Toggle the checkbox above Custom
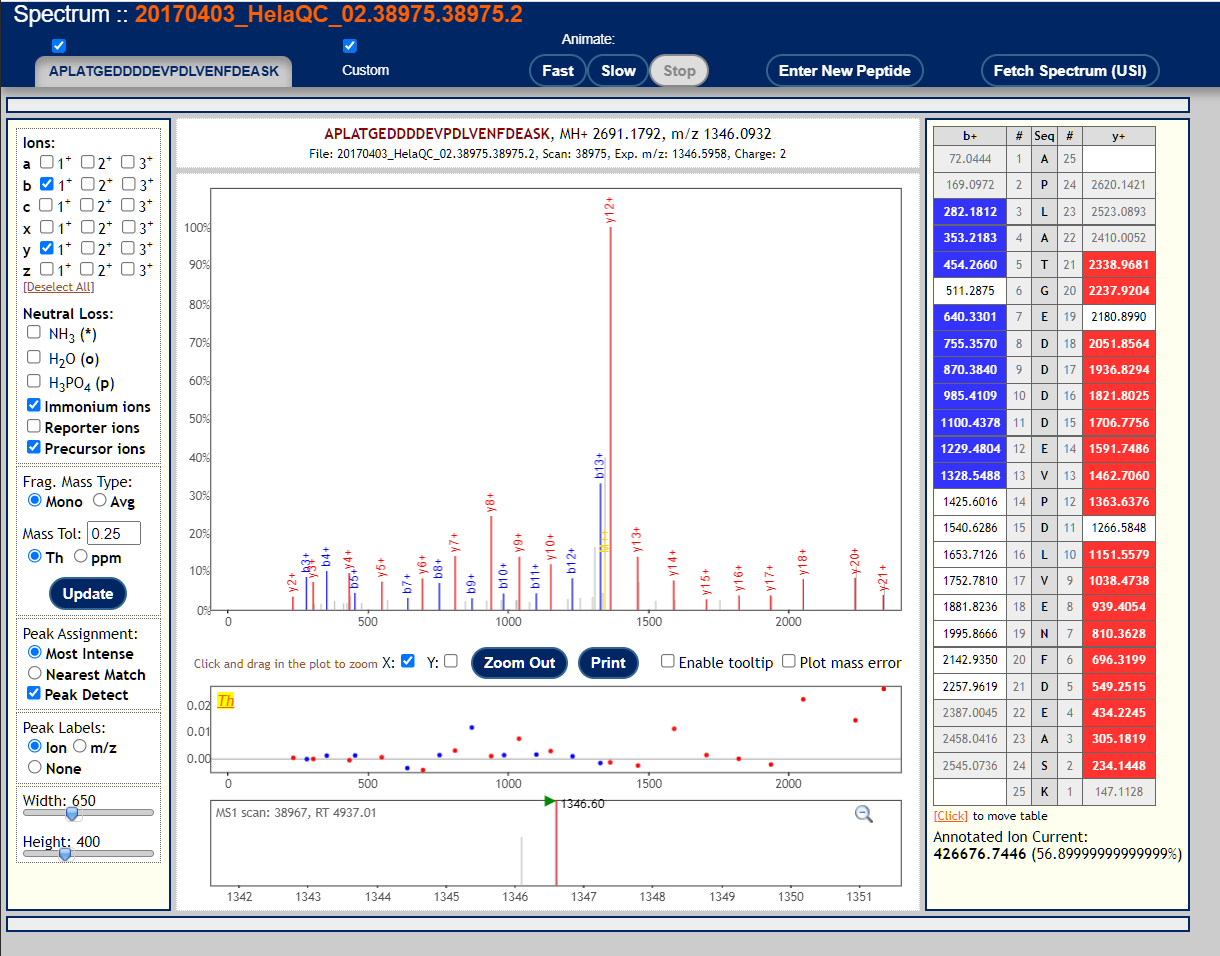This screenshot has width=1220, height=956. pyautogui.click(x=350, y=46)
